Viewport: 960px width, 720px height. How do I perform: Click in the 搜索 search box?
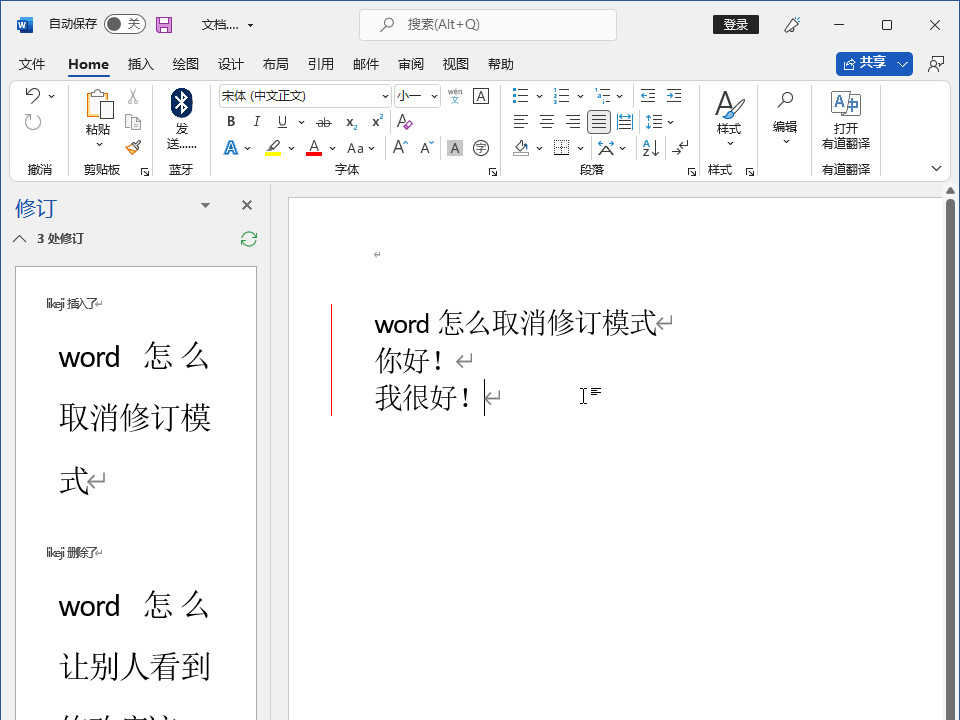click(x=488, y=24)
